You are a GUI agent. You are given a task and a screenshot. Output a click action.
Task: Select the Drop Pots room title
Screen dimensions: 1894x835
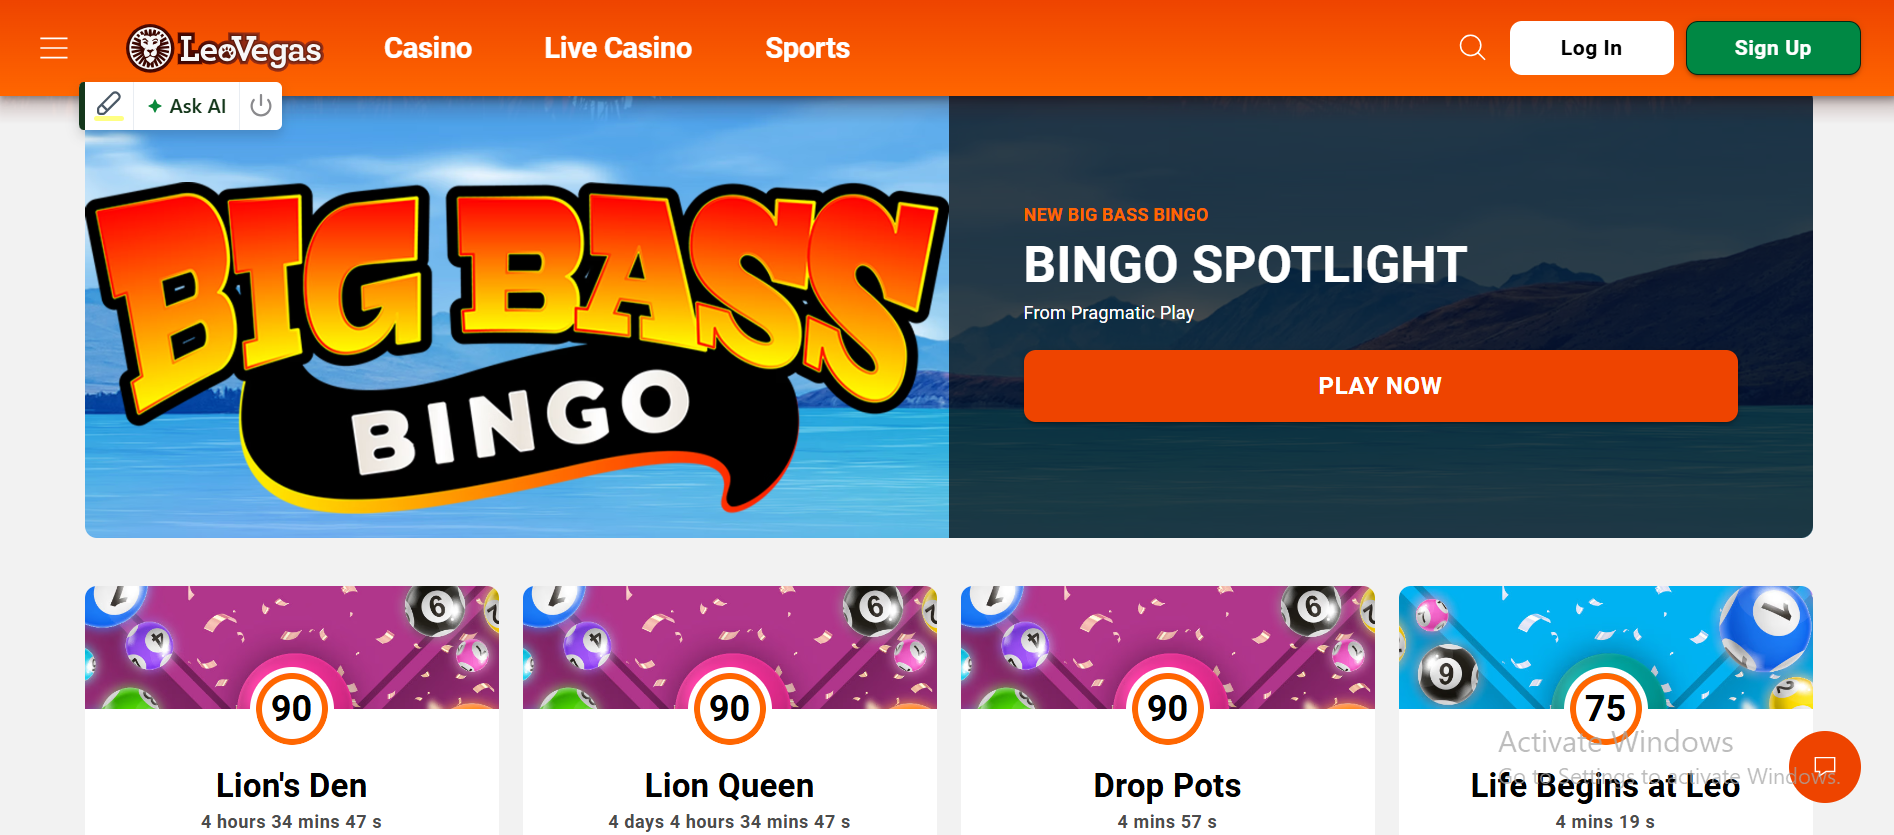tap(1167, 786)
